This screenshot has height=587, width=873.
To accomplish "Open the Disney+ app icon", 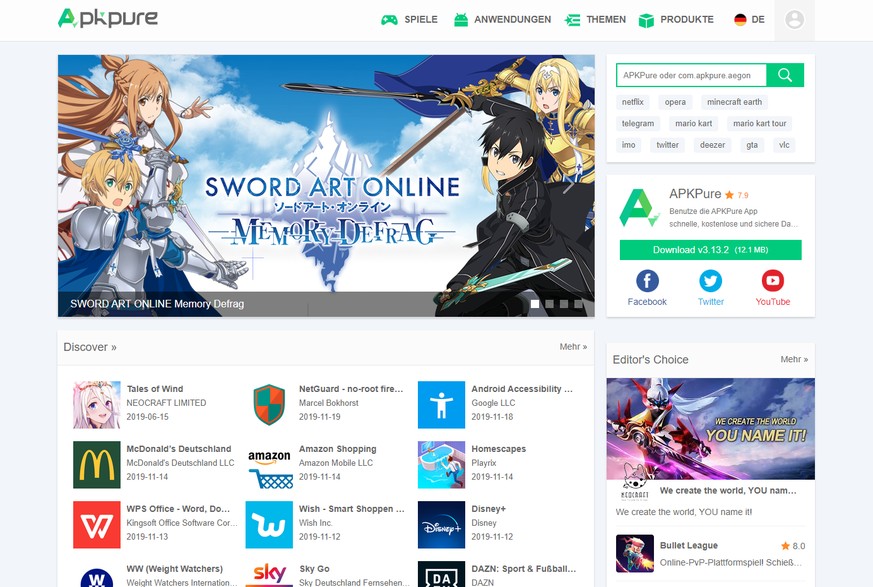I will 442,525.
